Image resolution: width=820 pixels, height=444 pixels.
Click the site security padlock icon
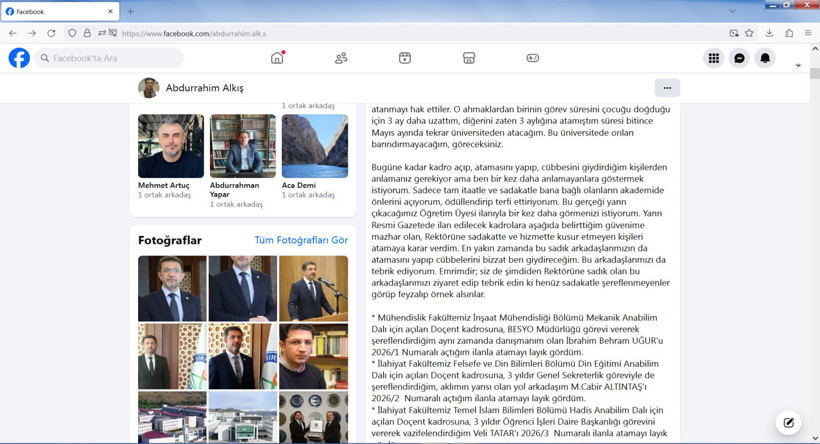point(87,33)
